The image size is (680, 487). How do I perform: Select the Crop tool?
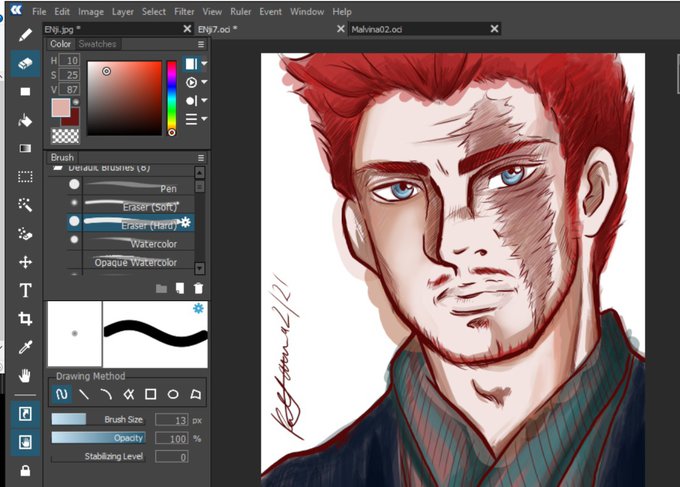point(25,319)
